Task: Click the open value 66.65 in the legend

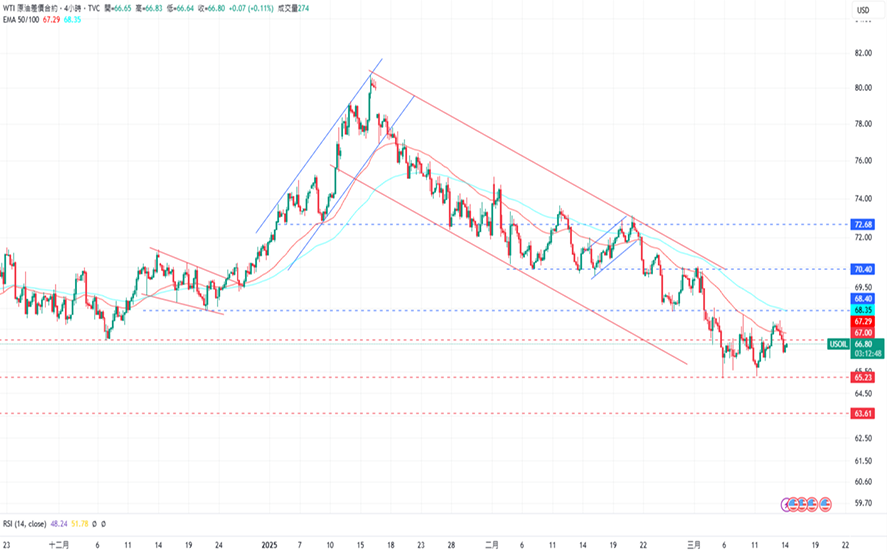Action: coord(122,8)
